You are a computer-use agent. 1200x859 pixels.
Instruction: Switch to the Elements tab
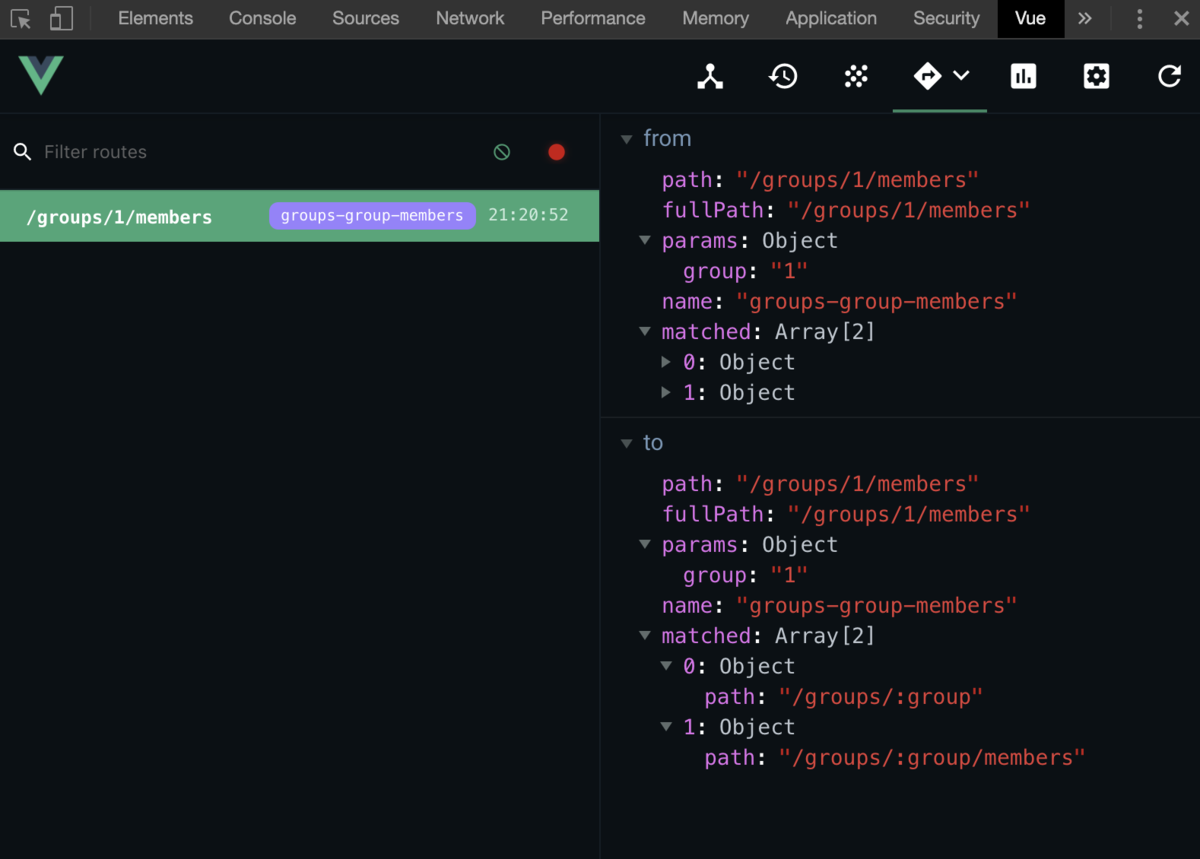155,19
